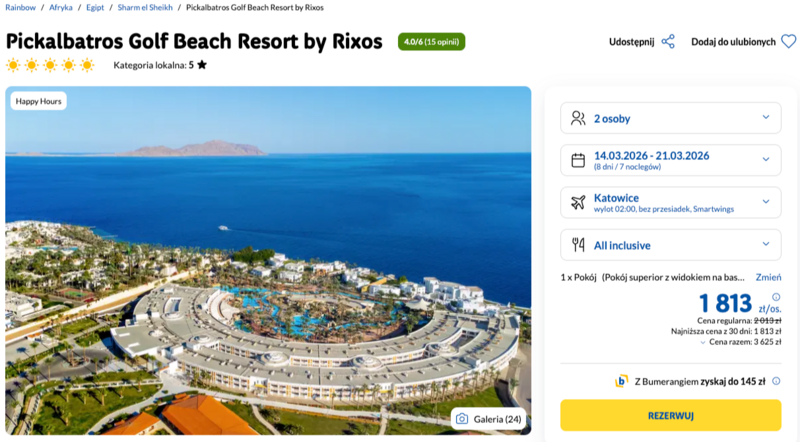Click the cutlery icon in board field
800x442 pixels.
coord(578,244)
